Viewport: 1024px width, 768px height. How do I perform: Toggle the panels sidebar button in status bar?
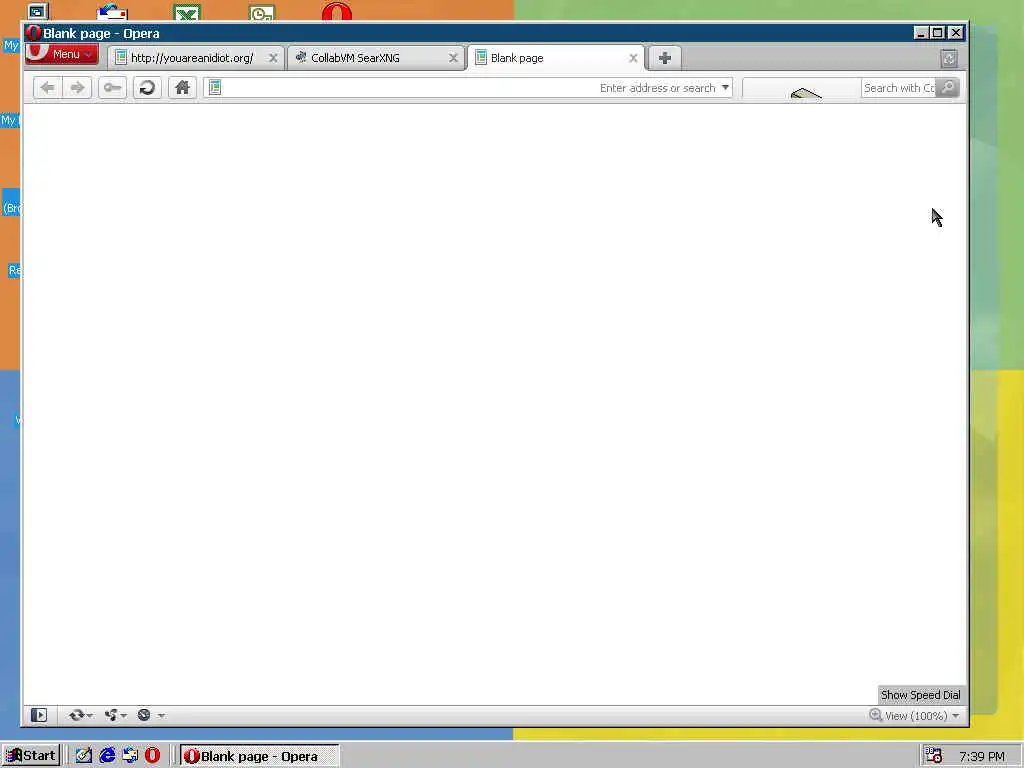tap(39, 715)
